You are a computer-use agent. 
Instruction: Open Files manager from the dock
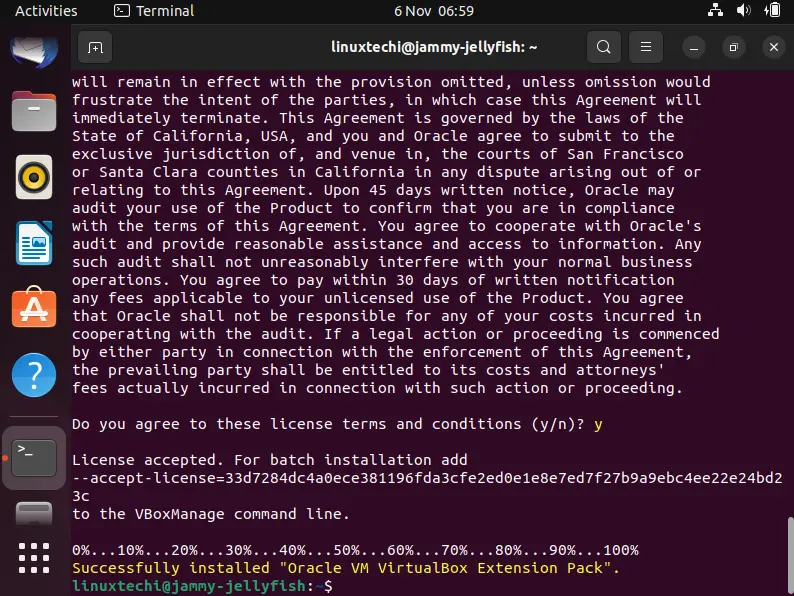tap(34, 111)
